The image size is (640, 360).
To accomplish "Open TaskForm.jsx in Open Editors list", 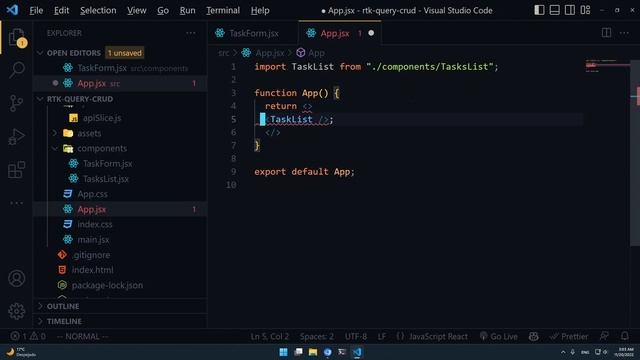I will click(x=120, y=68).
